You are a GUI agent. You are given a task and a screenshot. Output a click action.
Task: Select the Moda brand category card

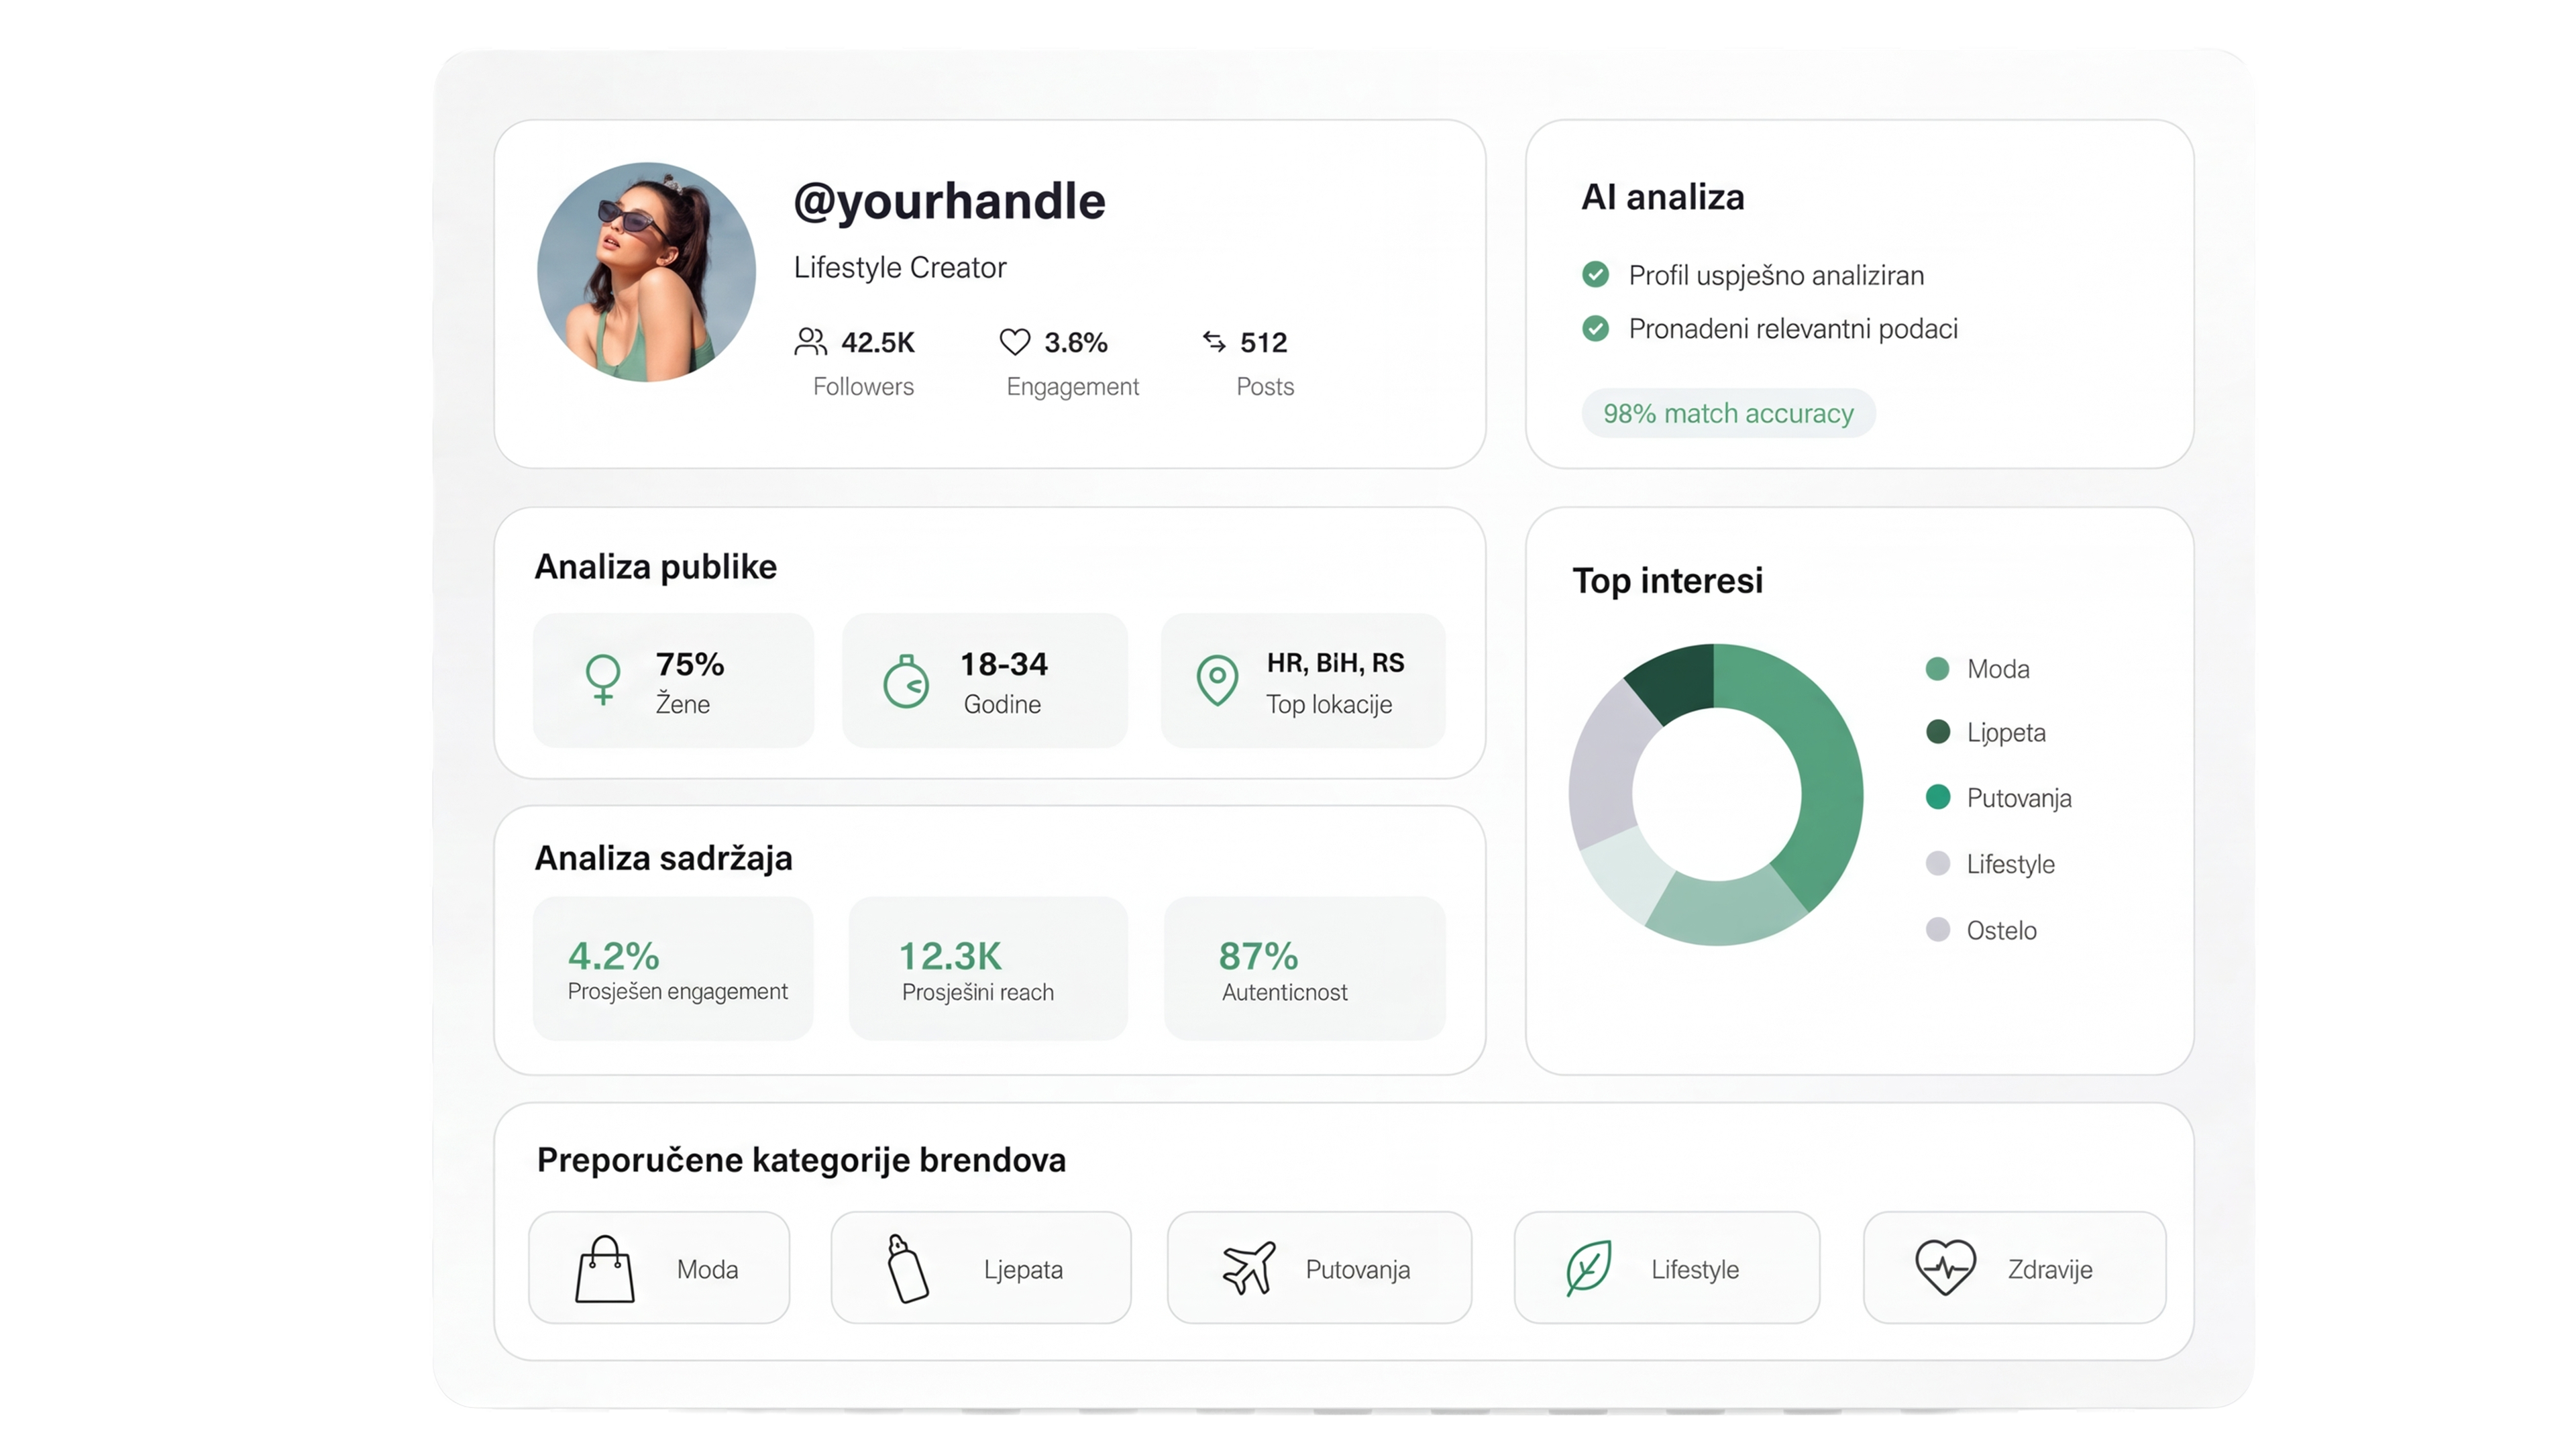click(x=659, y=1268)
